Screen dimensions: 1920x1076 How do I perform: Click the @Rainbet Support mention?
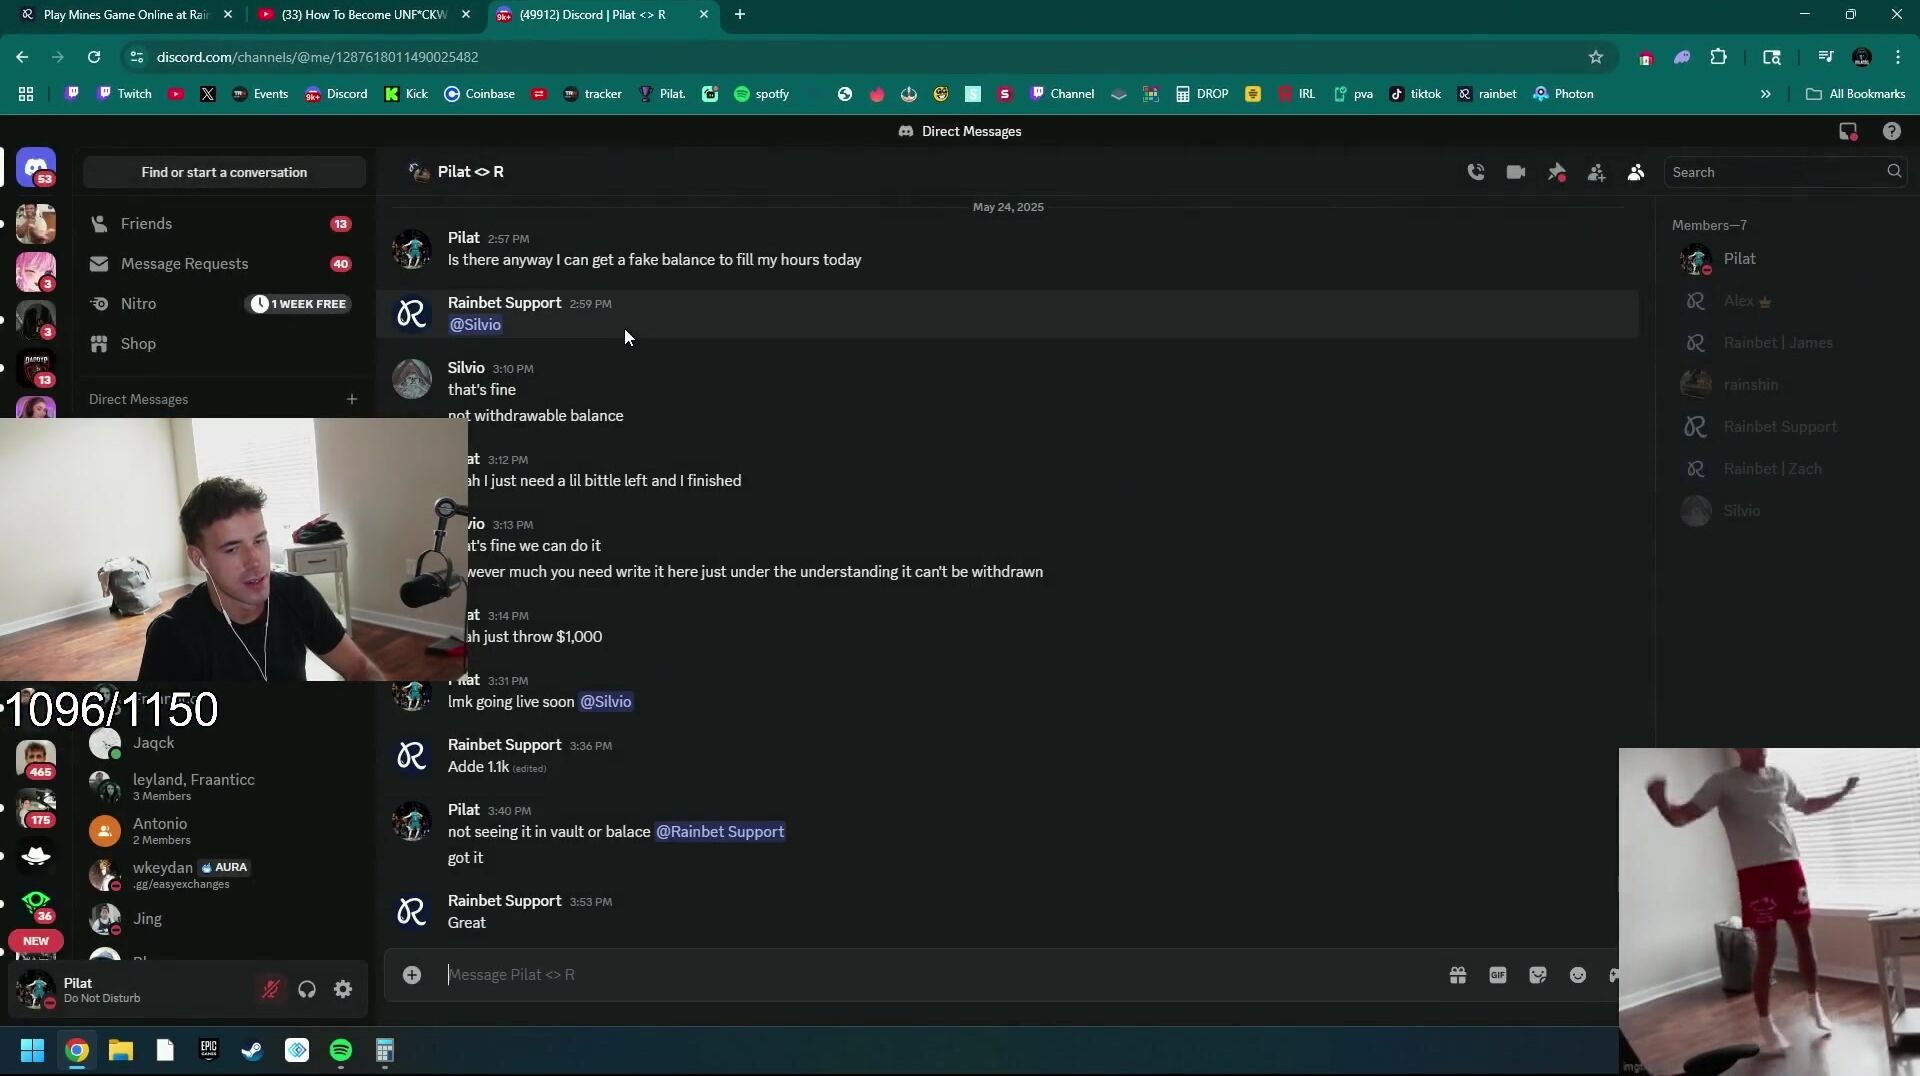[x=720, y=832]
